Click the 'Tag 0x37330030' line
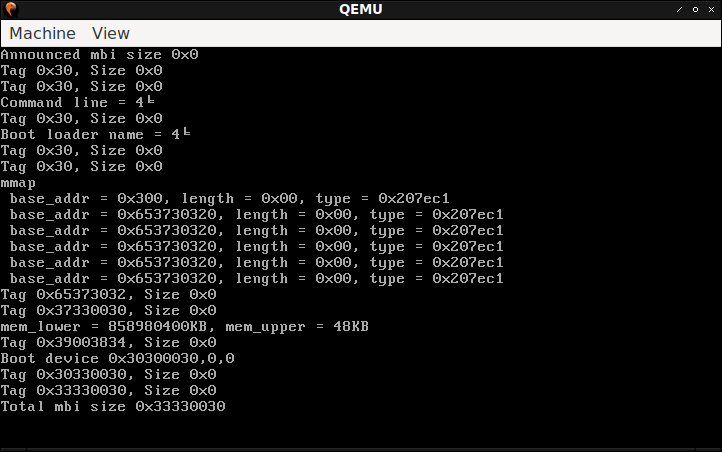Image resolution: width=722 pixels, height=452 pixels. coord(108,310)
